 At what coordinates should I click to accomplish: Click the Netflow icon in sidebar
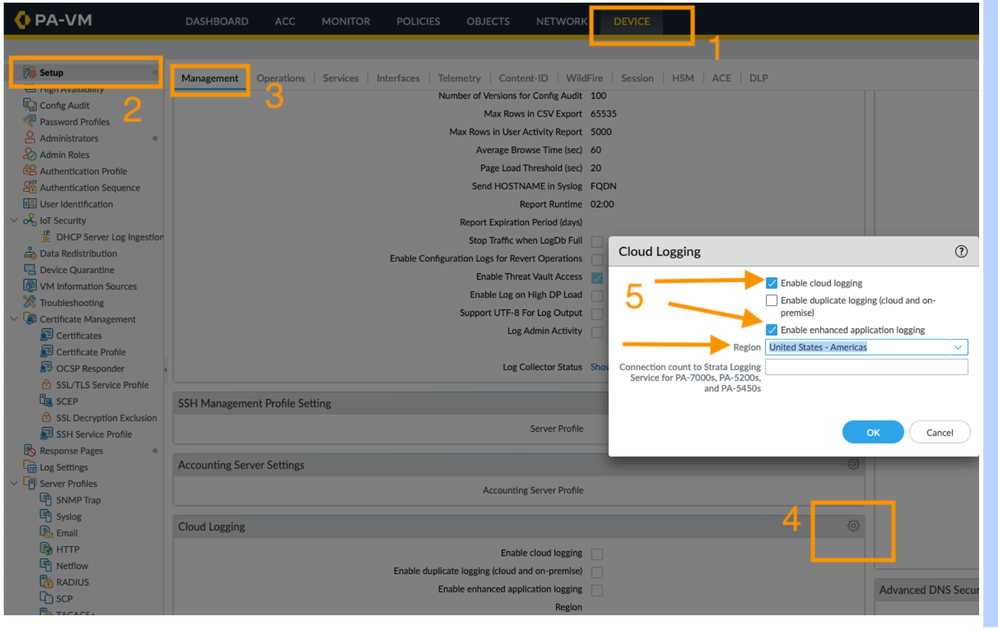(46, 565)
